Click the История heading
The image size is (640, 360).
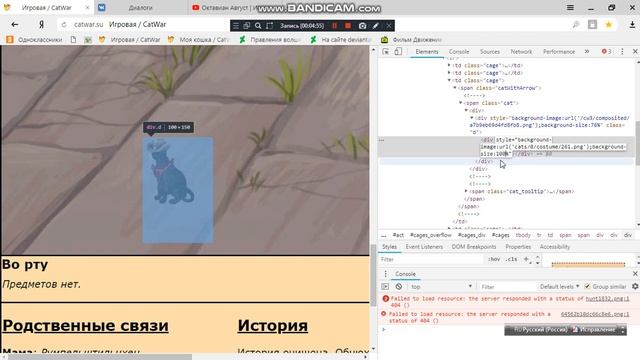point(273,326)
